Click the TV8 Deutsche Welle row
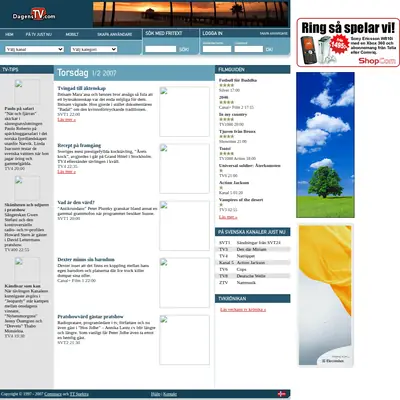The image size is (400, 400). (x=253, y=276)
